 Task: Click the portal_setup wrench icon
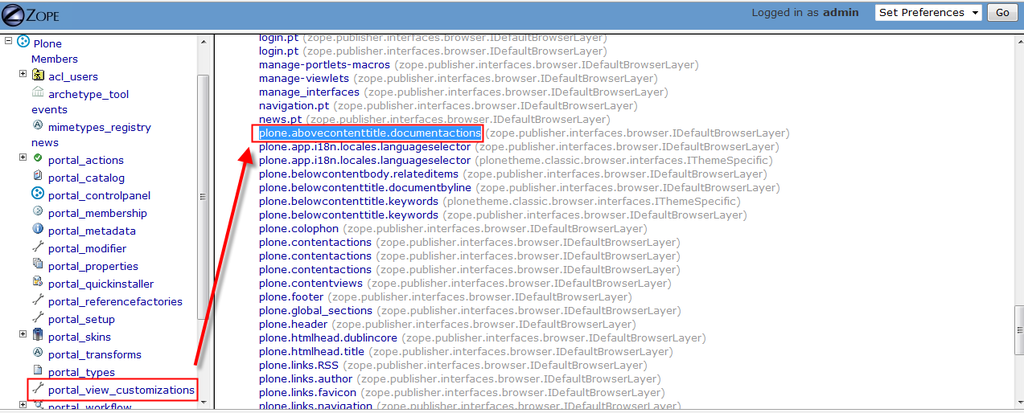(38, 318)
